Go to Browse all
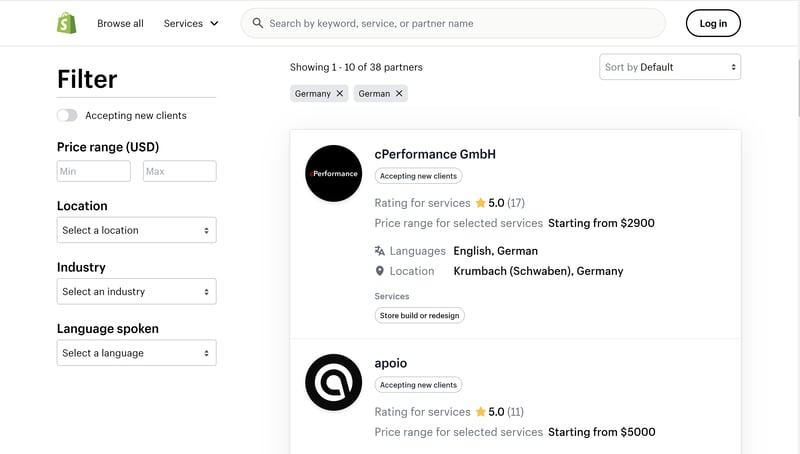Viewport: 800px width, 454px height. (x=120, y=23)
